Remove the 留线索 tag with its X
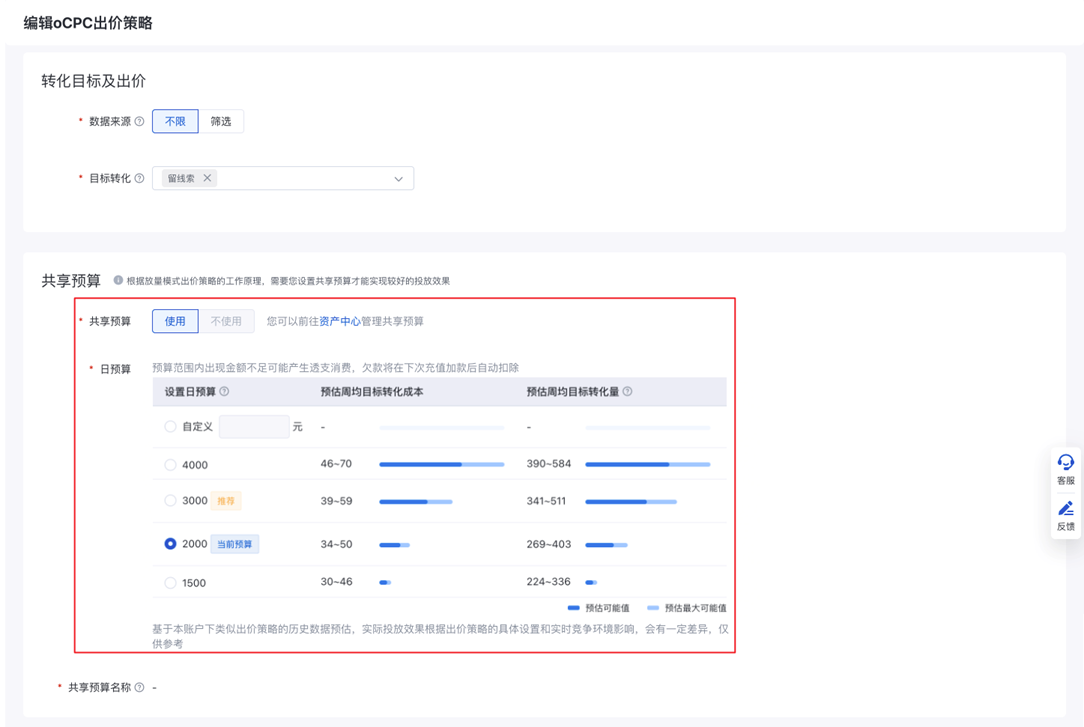 [x=207, y=179]
